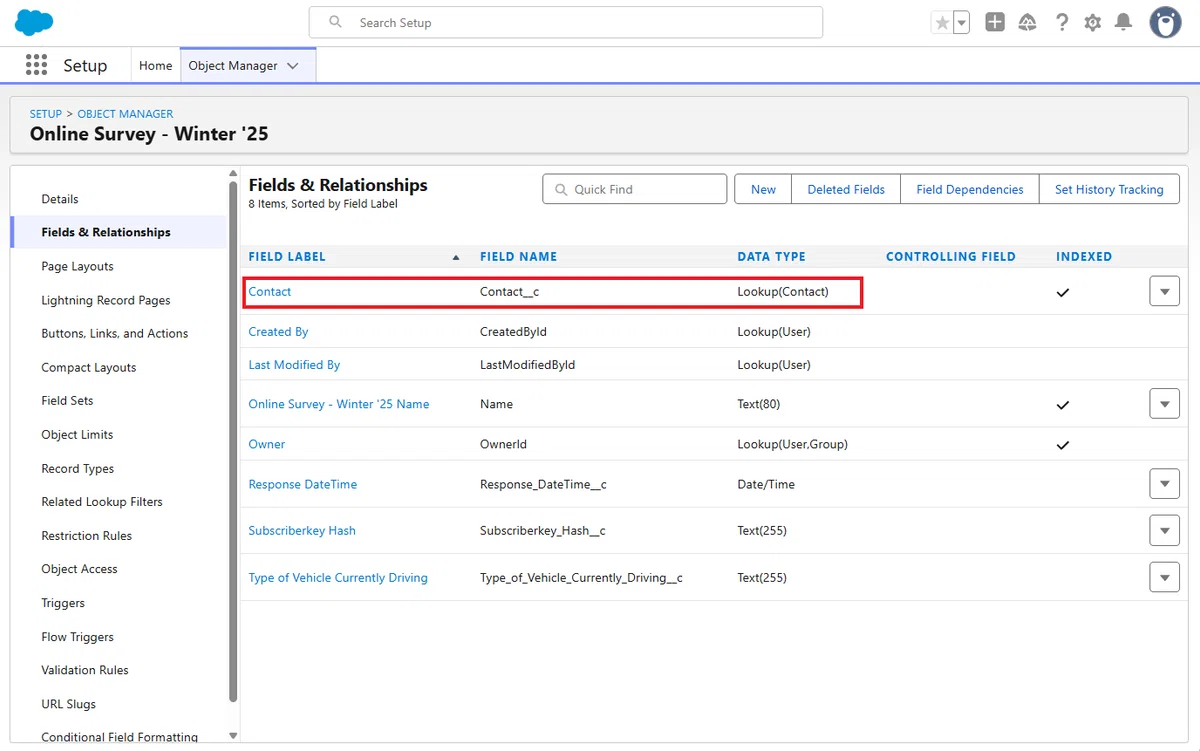1200x751 pixels.
Task: Expand the Object Manager tab chevron
Action: 293,66
